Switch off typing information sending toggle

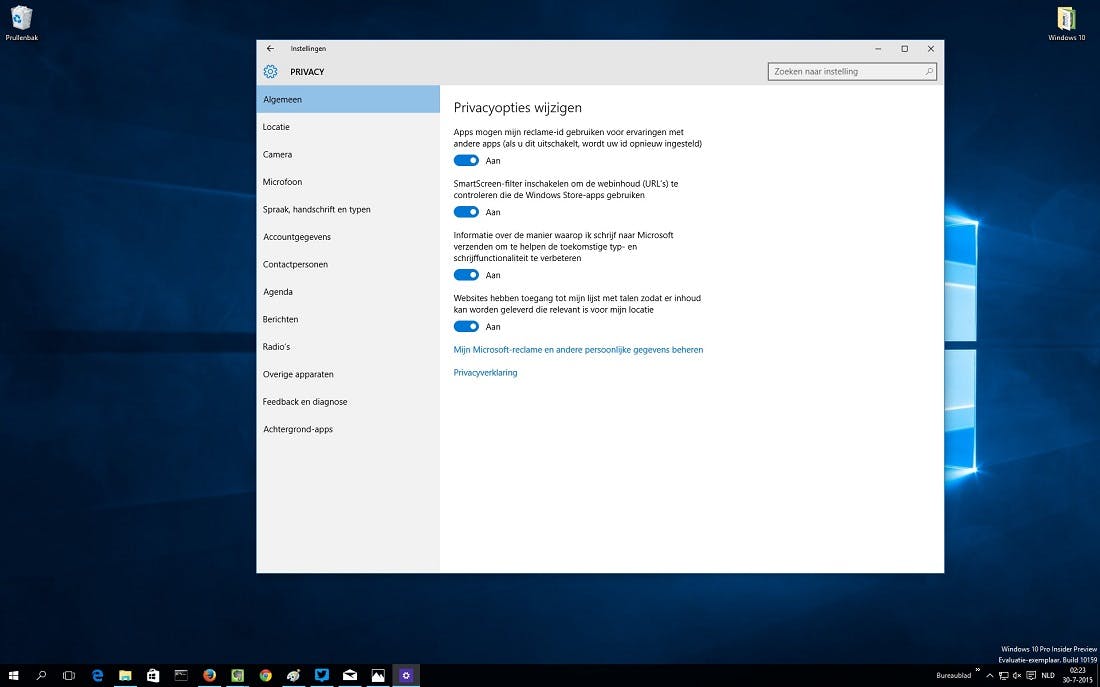466,275
